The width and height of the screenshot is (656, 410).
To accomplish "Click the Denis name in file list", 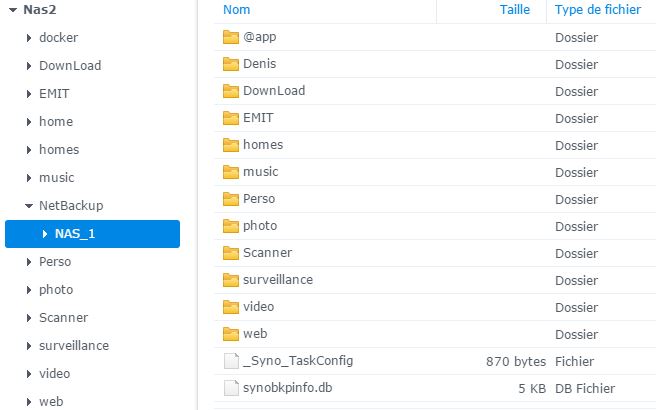I will pyautogui.click(x=259, y=64).
